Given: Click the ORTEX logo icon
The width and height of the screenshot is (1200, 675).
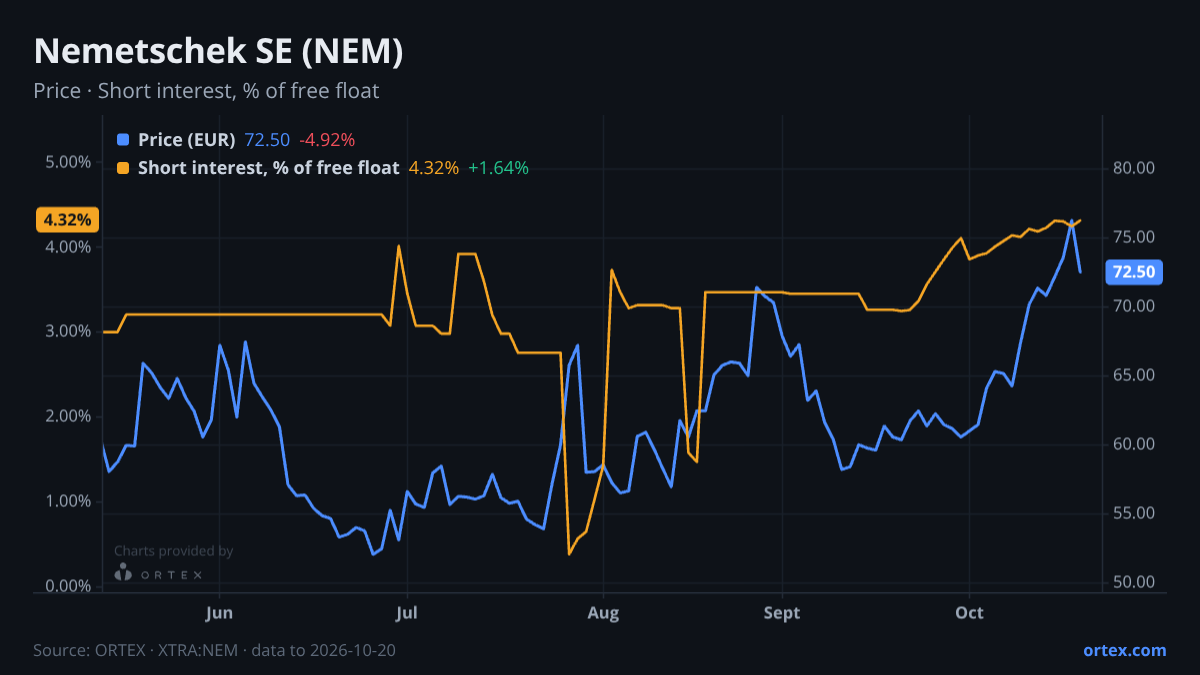Looking at the screenshot, I should pyautogui.click(x=123, y=573).
